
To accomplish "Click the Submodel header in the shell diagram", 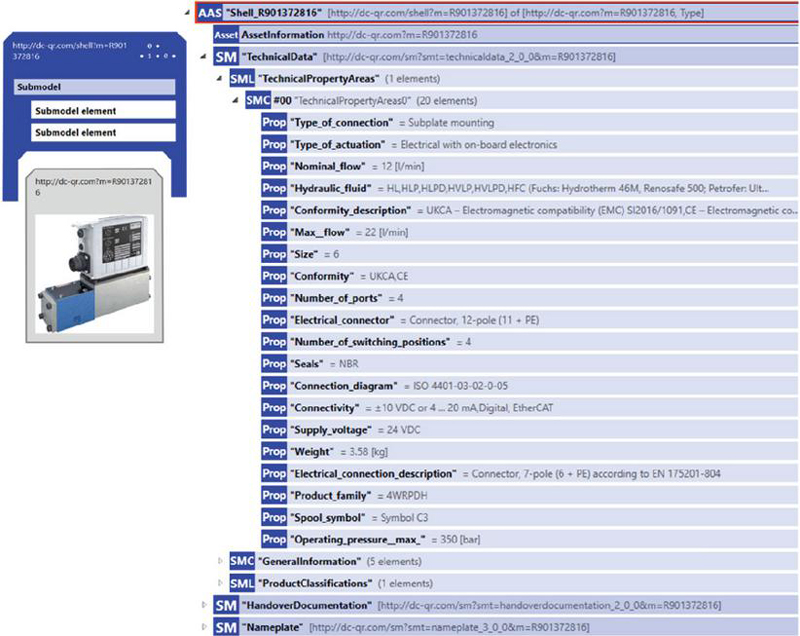I will pos(94,87).
